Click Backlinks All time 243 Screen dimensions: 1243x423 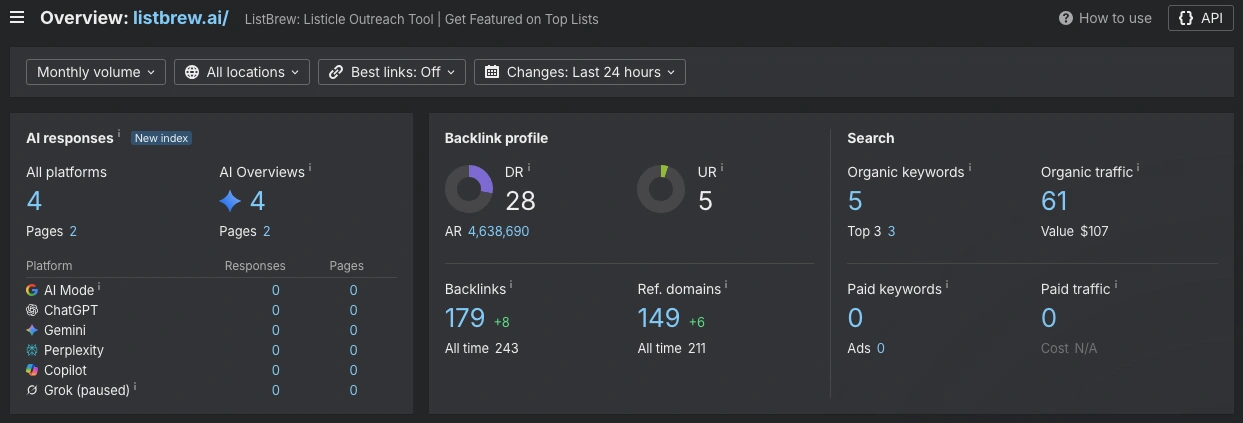[482, 348]
